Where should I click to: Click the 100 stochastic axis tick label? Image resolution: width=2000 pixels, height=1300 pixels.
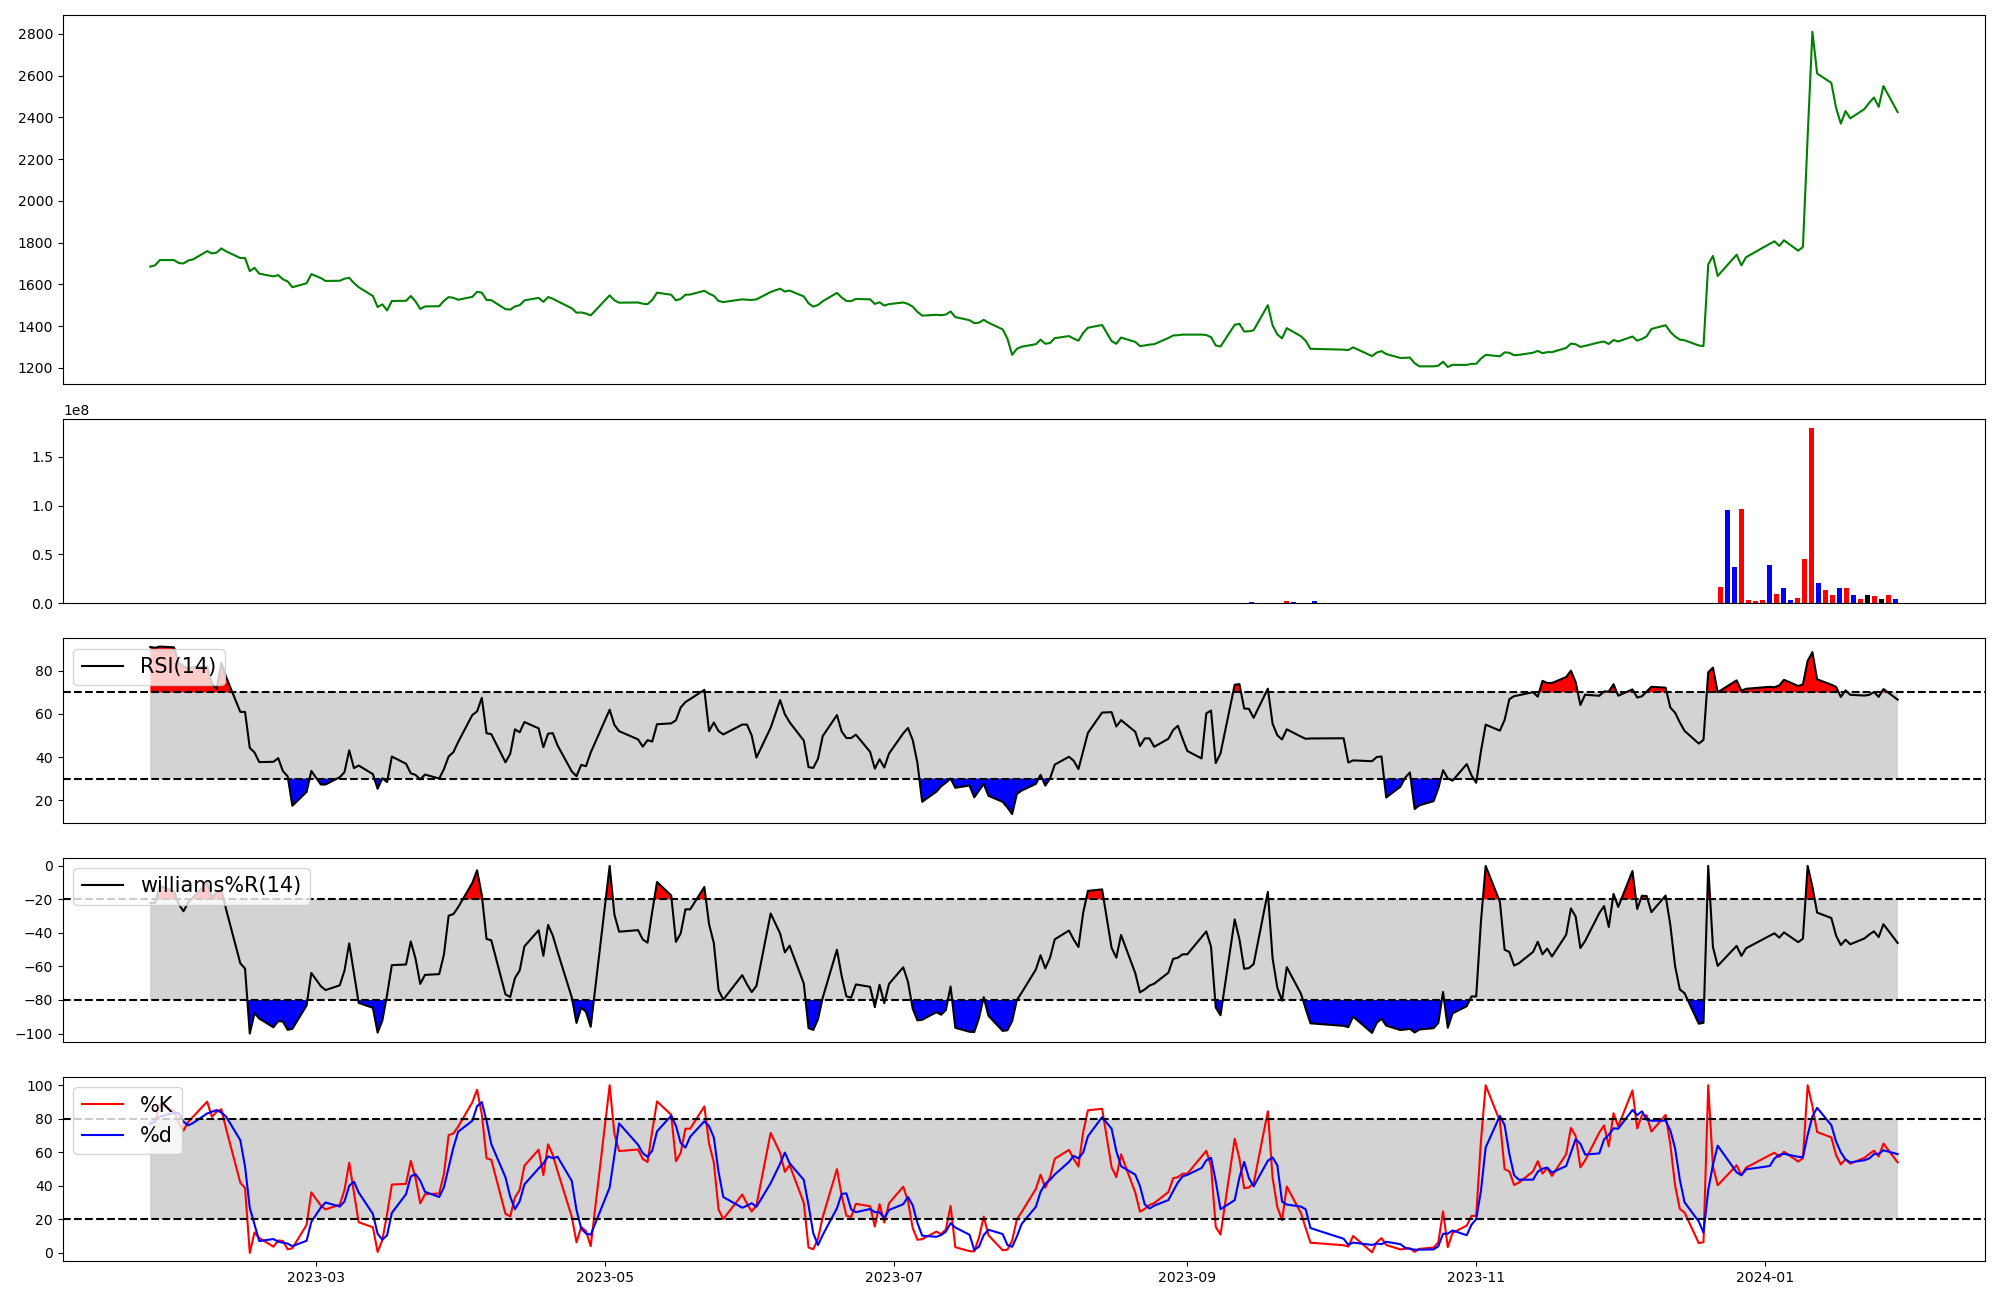[x=40, y=1086]
